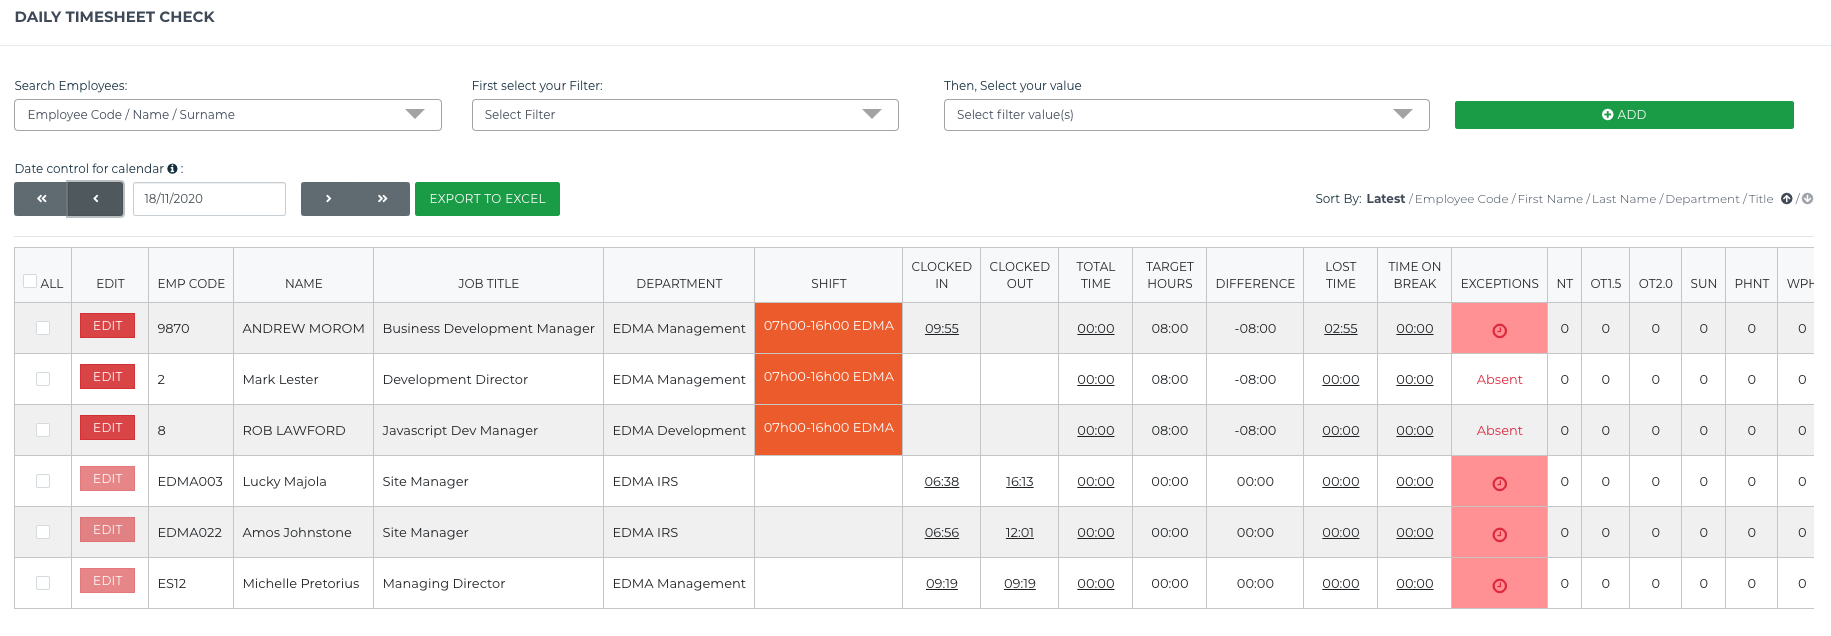Open Michelle Pretorius's clocked out 09:19
The image size is (1831, 636).
point(1019,583)
